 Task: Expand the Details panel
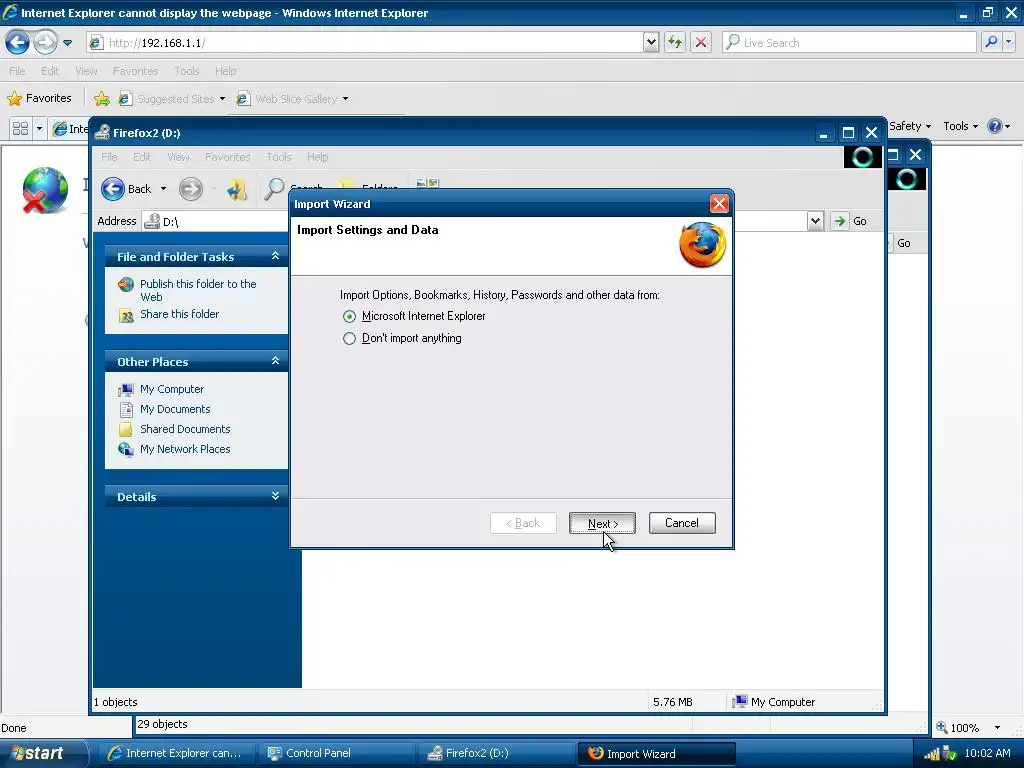275,496
